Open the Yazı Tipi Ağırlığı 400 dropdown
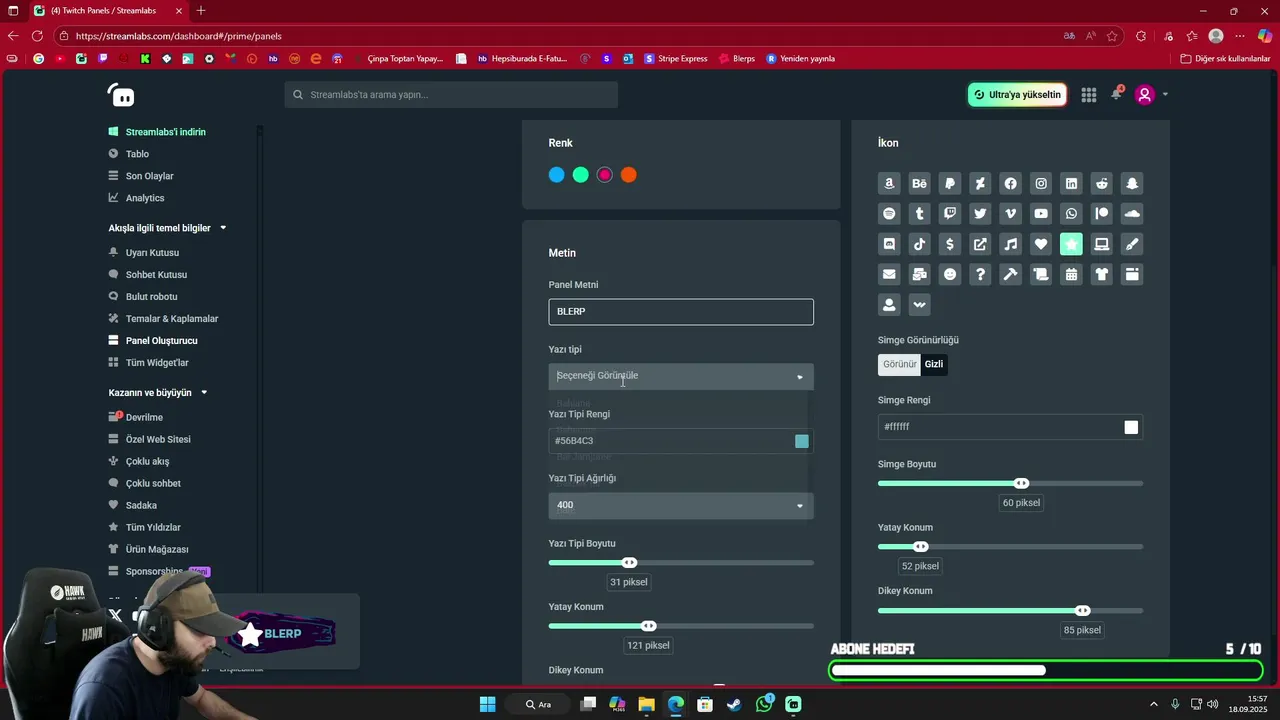1280x720 pixels. [681, 505]
